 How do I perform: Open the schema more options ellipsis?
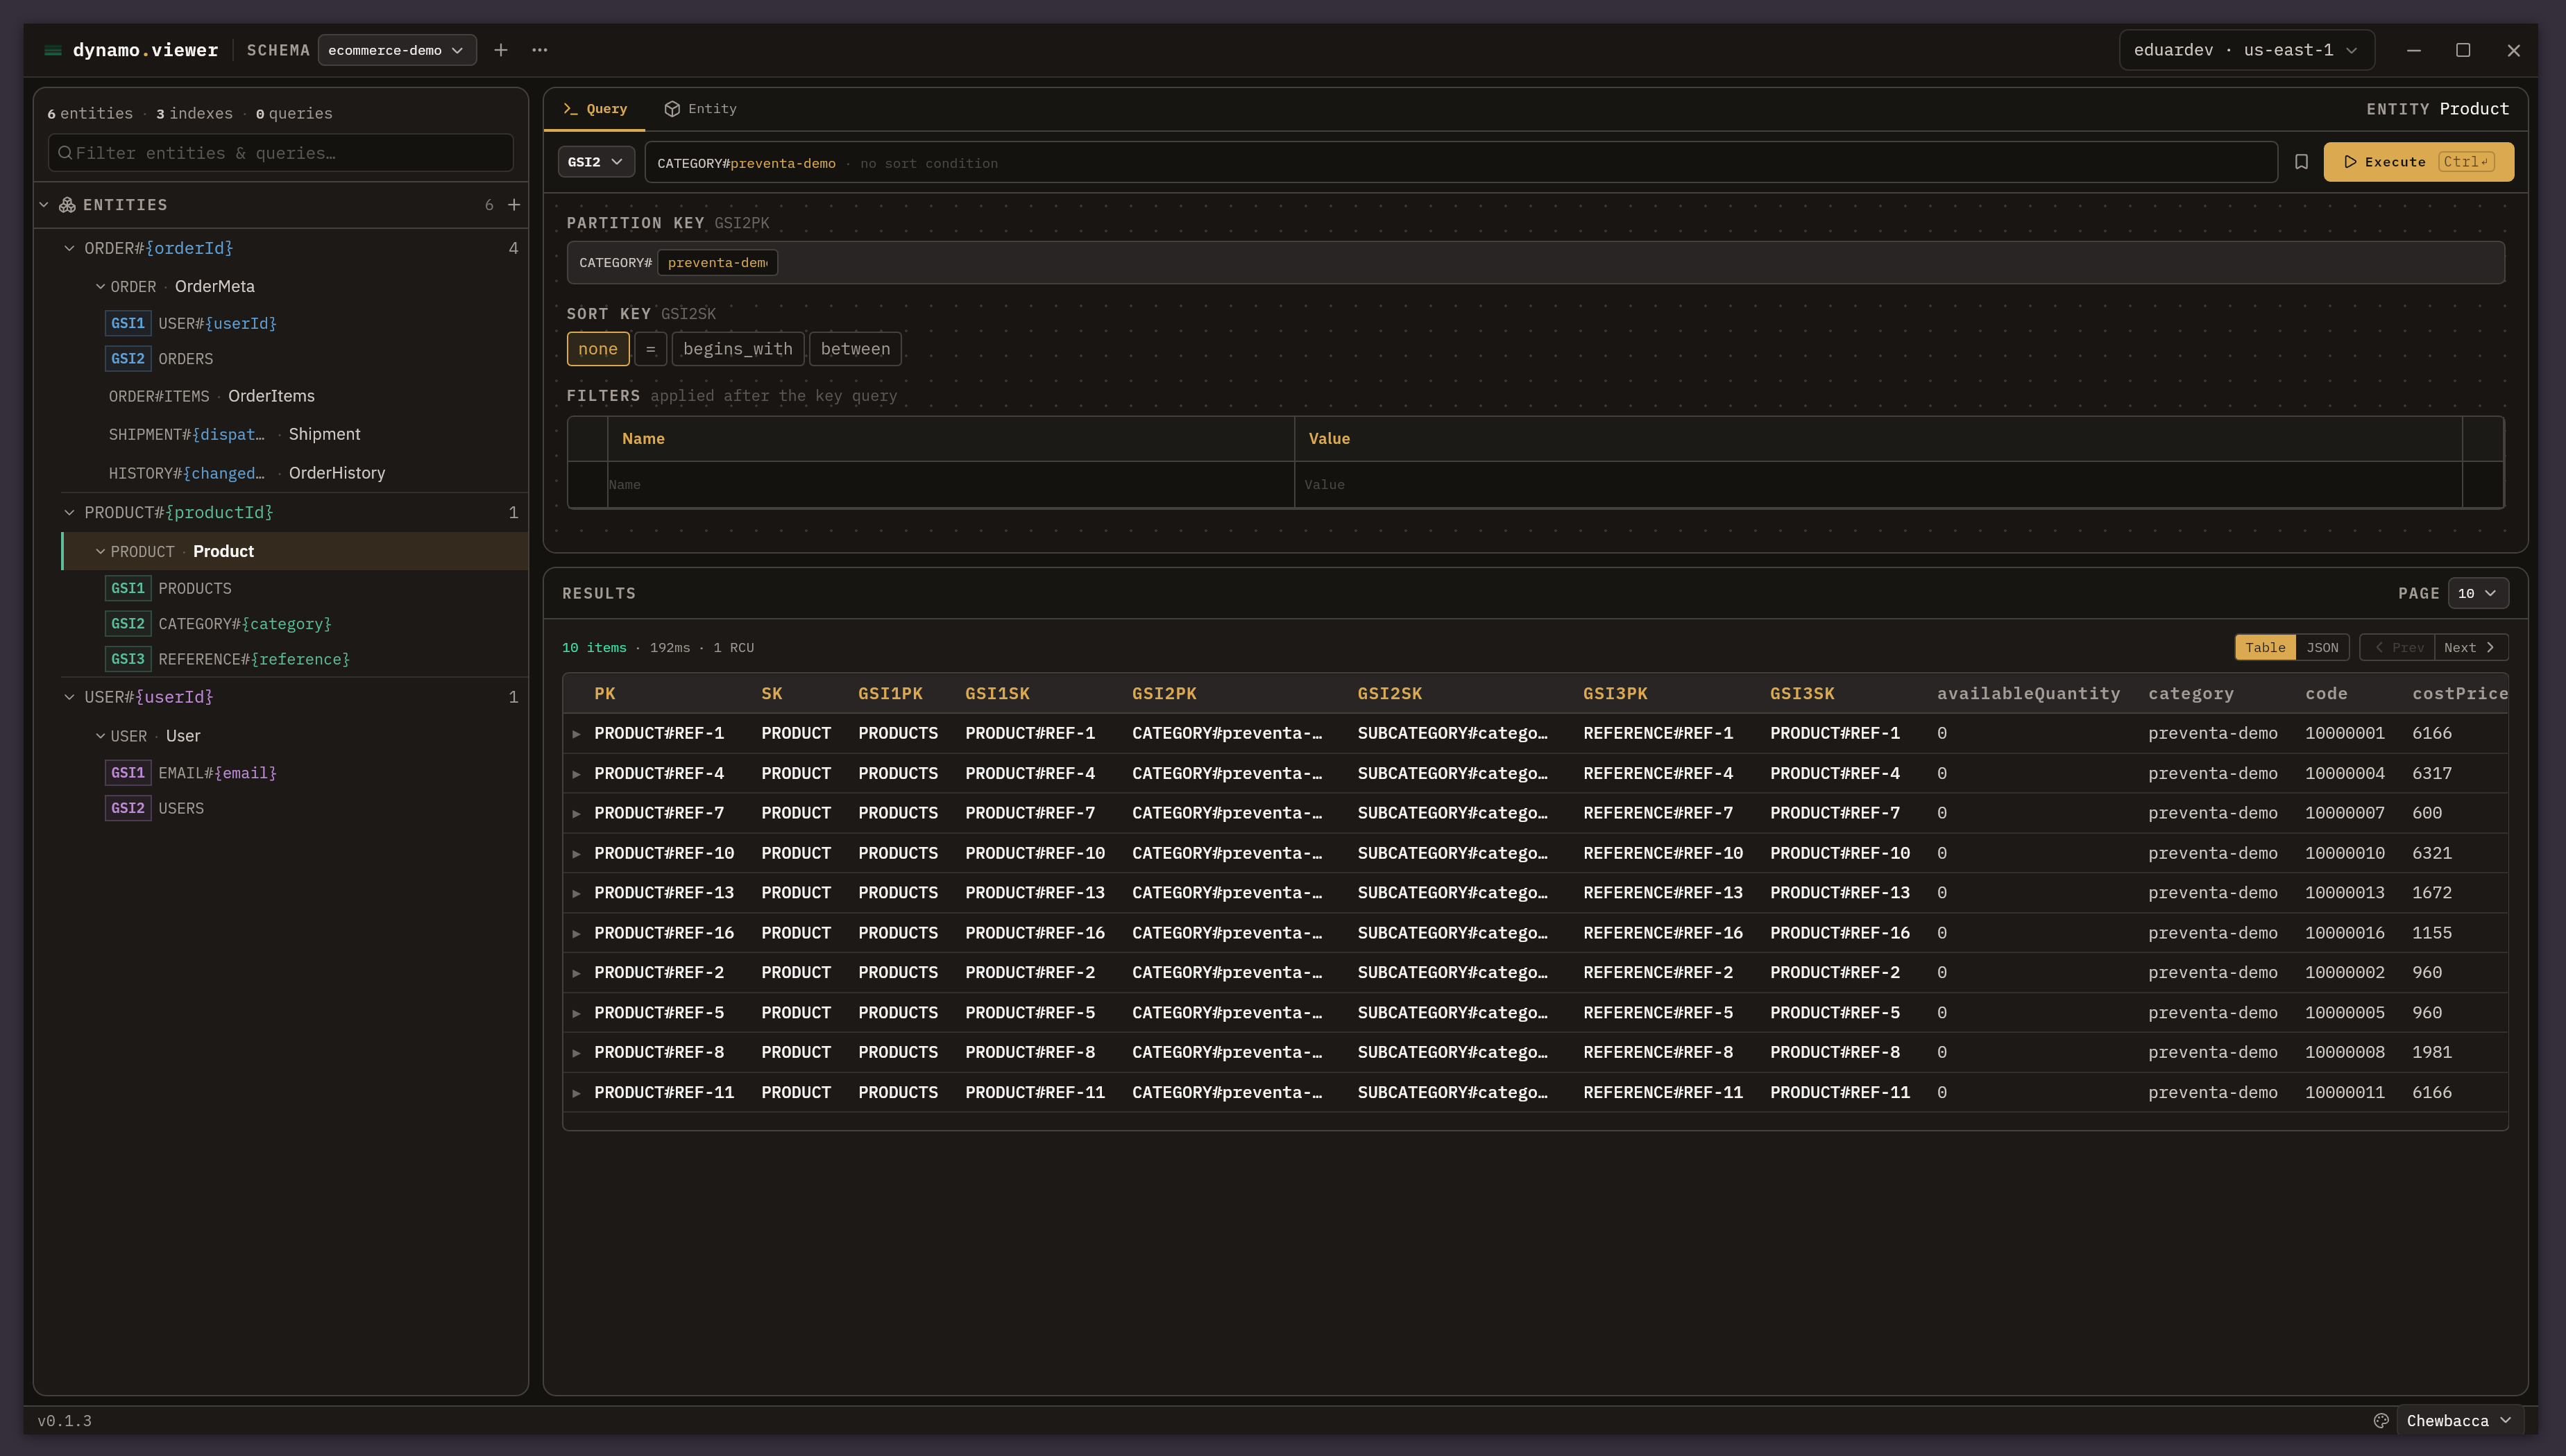click(x=540, y=50)
